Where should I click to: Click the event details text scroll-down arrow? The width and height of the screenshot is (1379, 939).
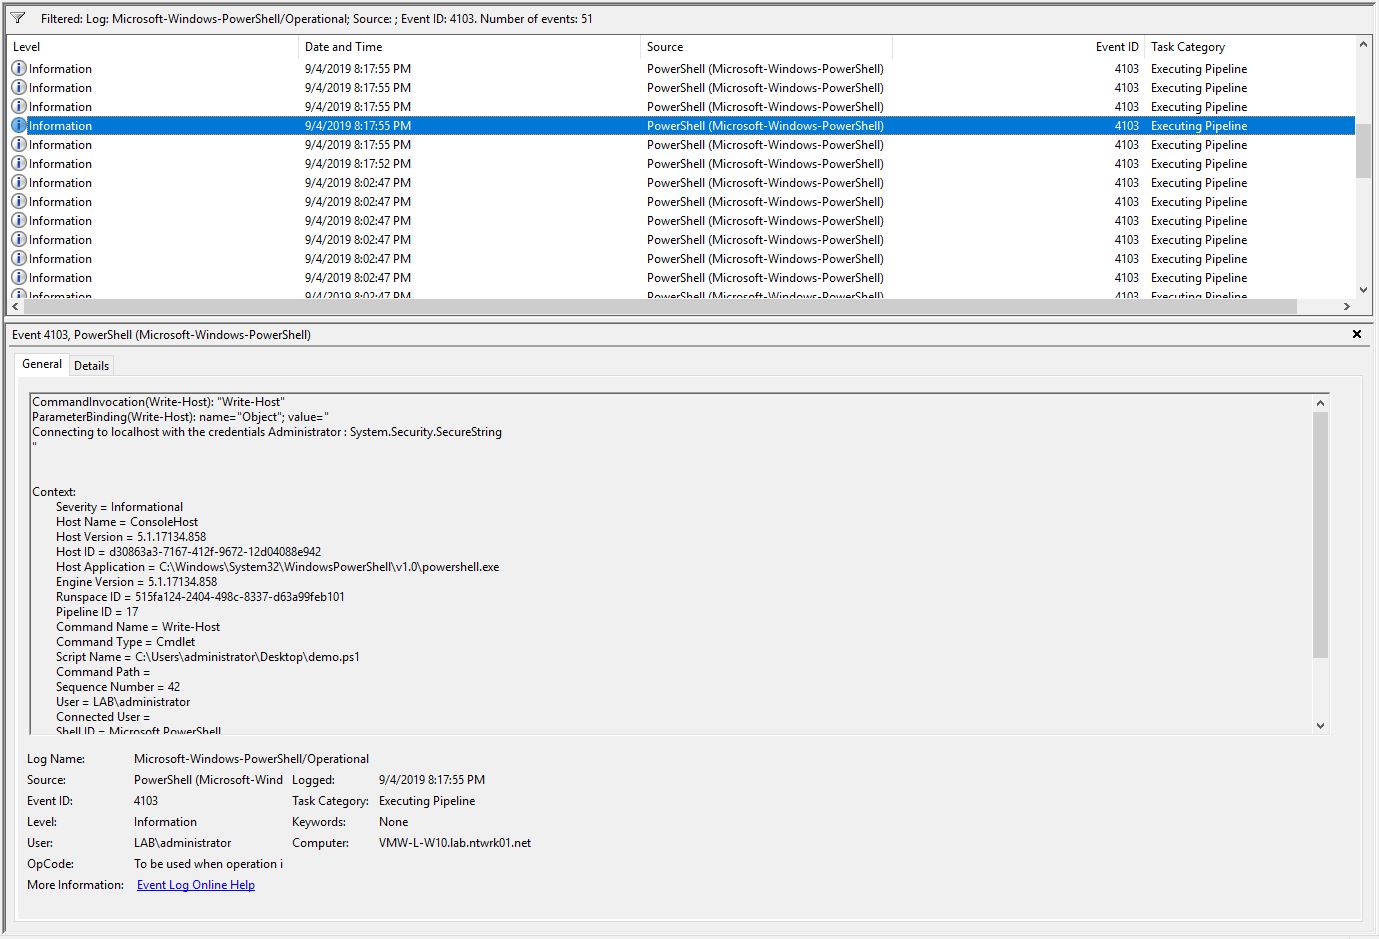coord(1320,726)
